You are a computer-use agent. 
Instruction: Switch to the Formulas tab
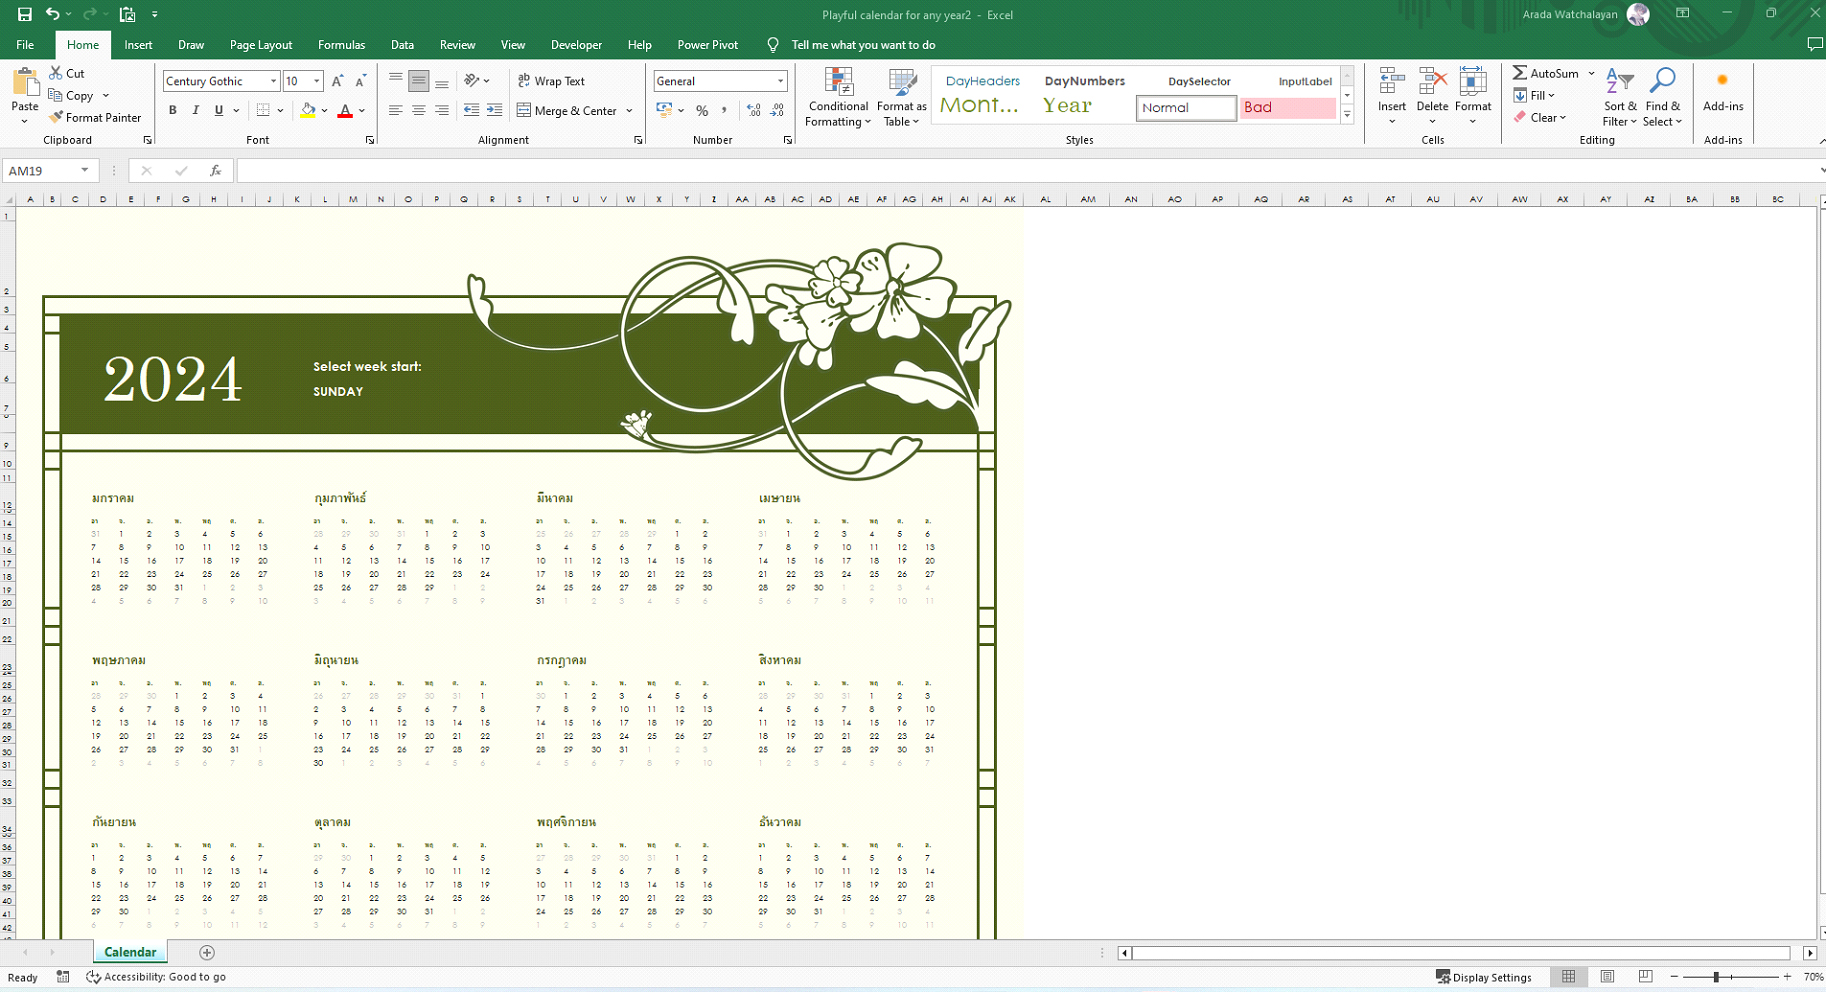point(341,45)
